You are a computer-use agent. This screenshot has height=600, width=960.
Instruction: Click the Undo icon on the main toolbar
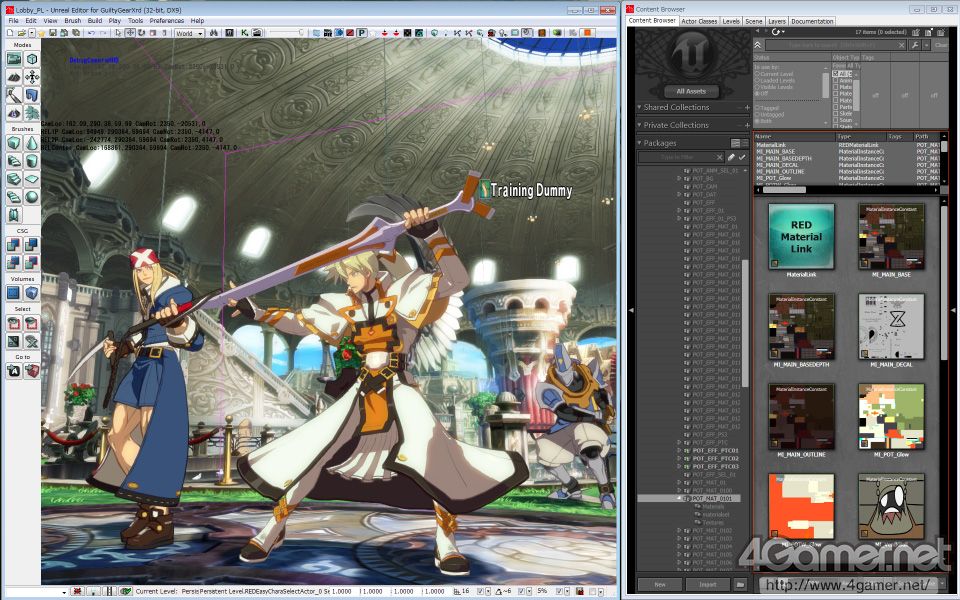tap(90, 33)
